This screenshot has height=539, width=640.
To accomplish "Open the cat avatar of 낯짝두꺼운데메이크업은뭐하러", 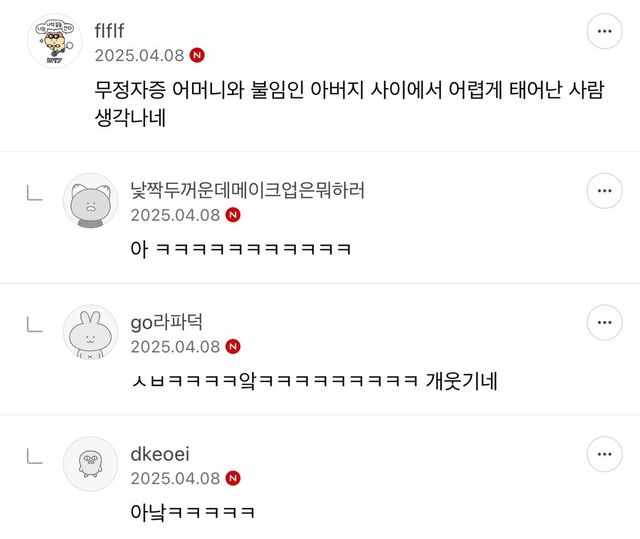I will (91, 200).
